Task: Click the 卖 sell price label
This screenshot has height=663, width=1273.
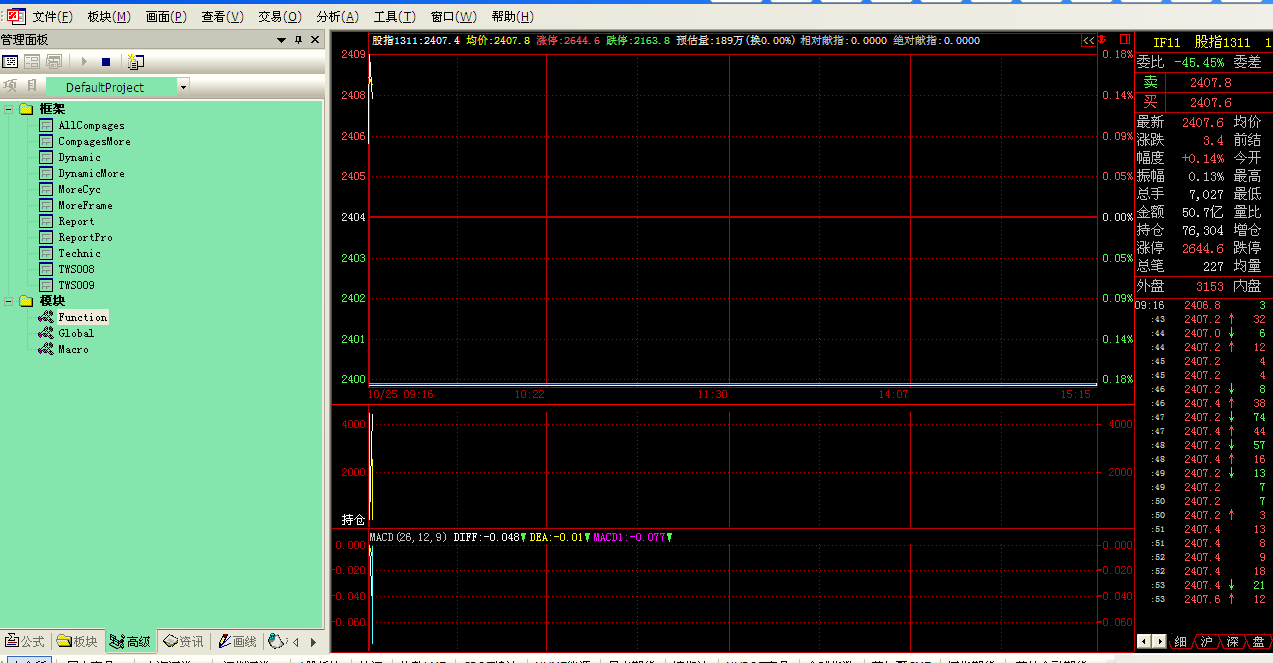Action: tap(1150, 83)
